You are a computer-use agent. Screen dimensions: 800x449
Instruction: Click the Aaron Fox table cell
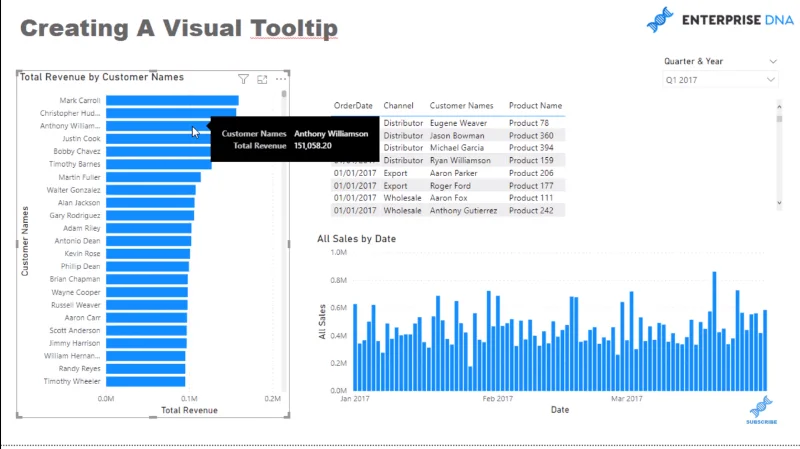[x=448, y=198]
